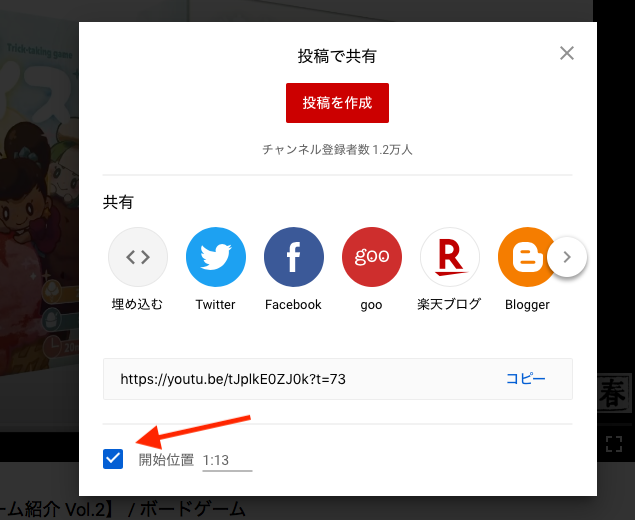
Task: Click the 共有 section heading
Action: point(118,202)
